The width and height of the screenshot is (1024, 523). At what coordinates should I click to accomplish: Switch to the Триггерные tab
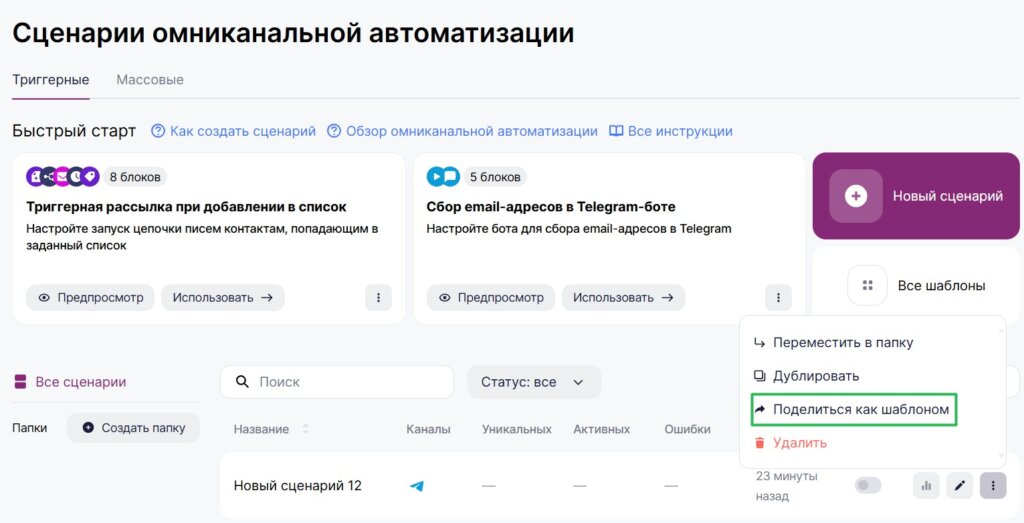point(51,80)
